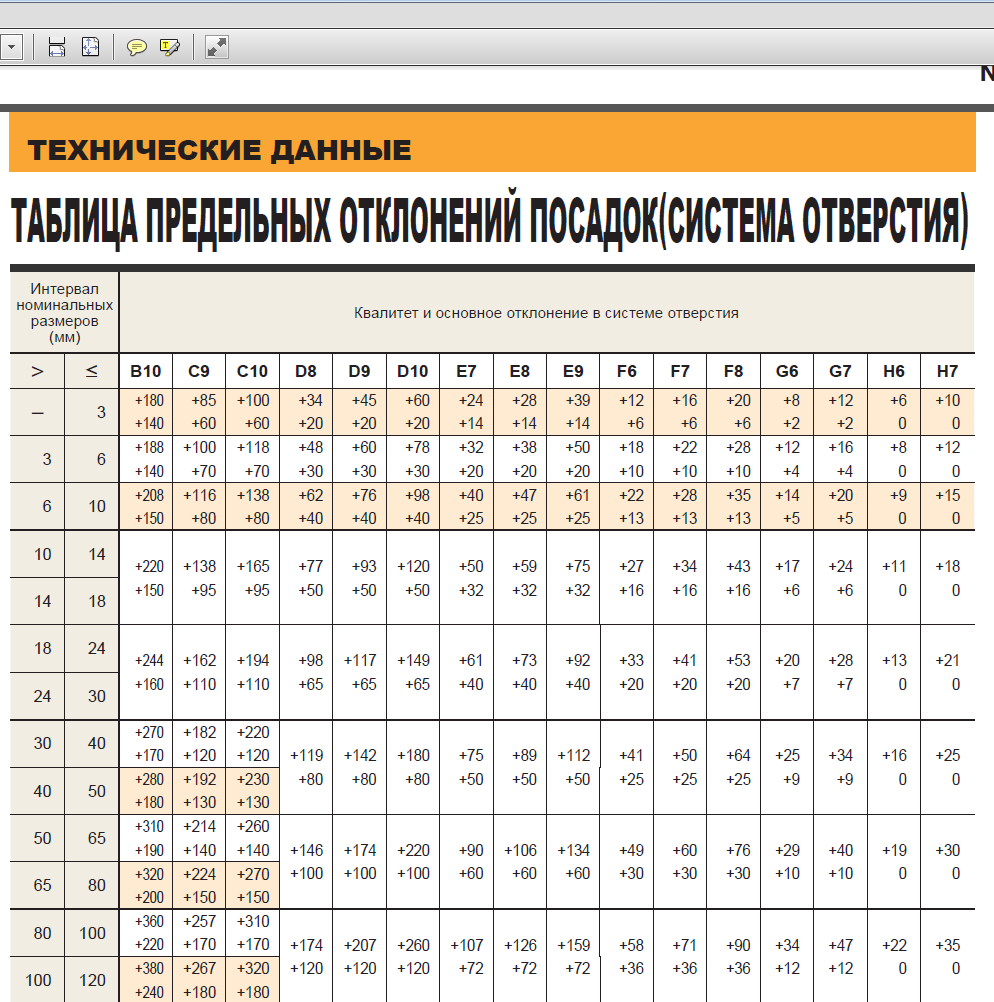This screenshot has height=1002, width=994.
Task: Click the fit one full page icon
Action: coord(90,47)
